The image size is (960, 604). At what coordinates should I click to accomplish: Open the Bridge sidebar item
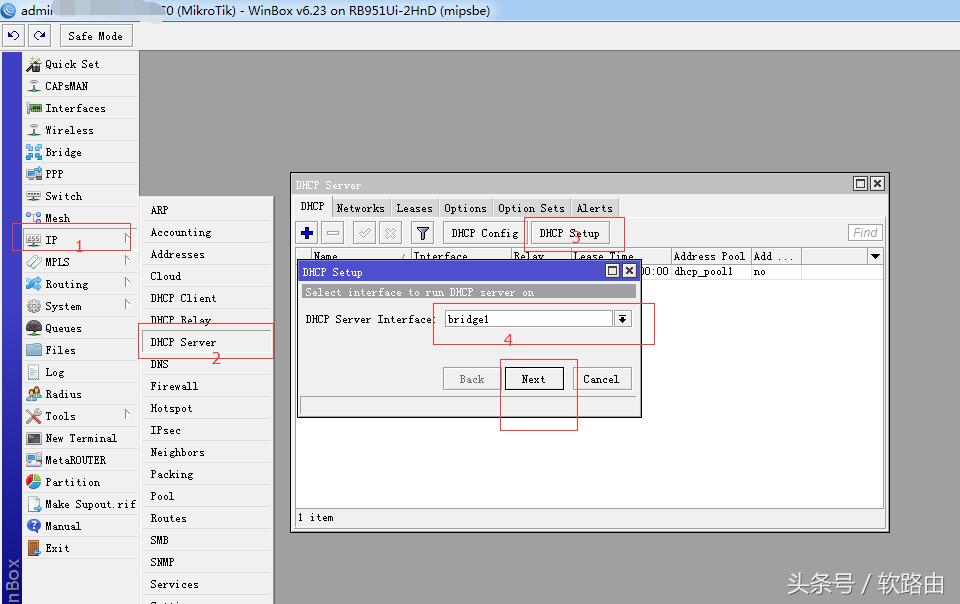tap(63, 152)
